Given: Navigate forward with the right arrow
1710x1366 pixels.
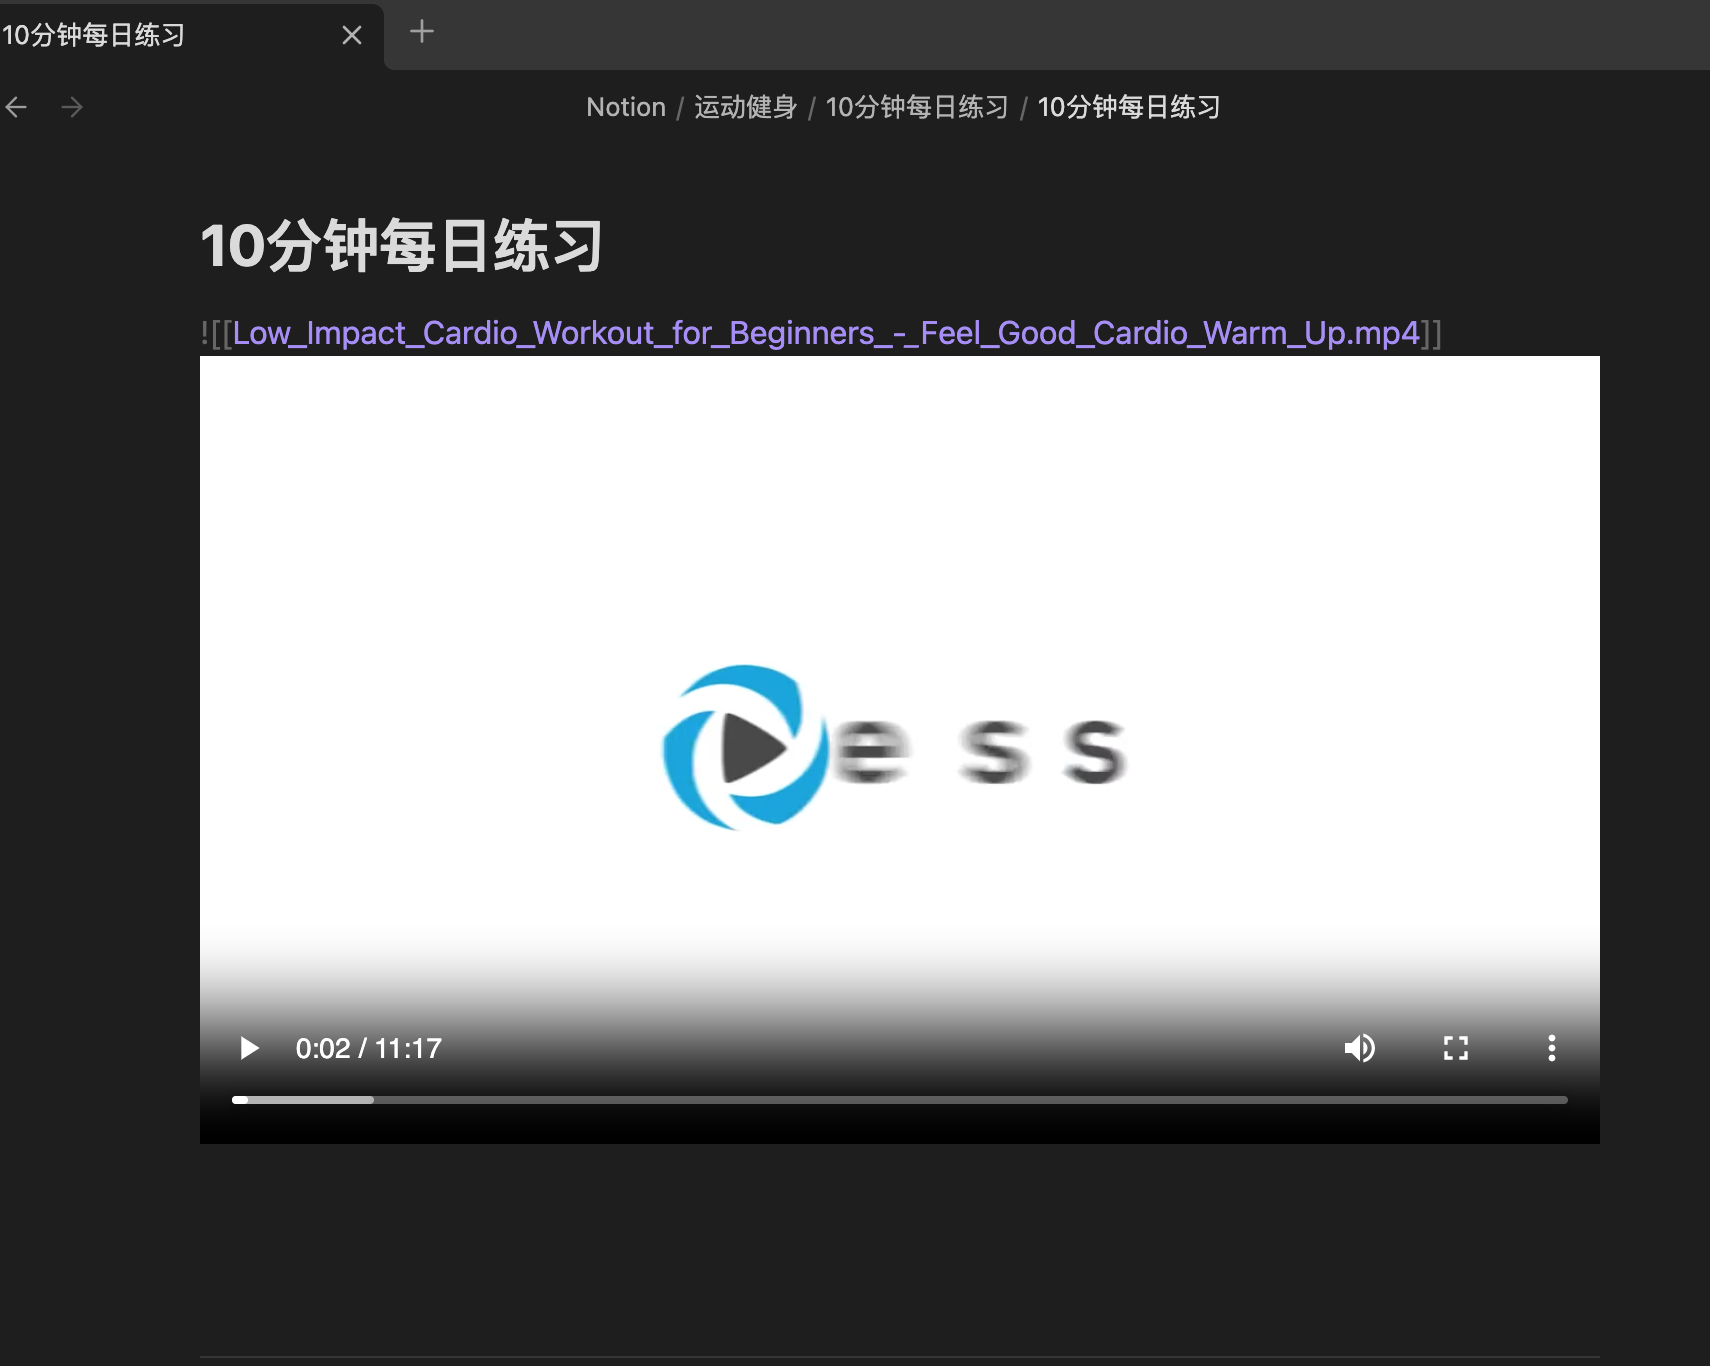Looking at the screenshot, I should (x=72, y=107).
